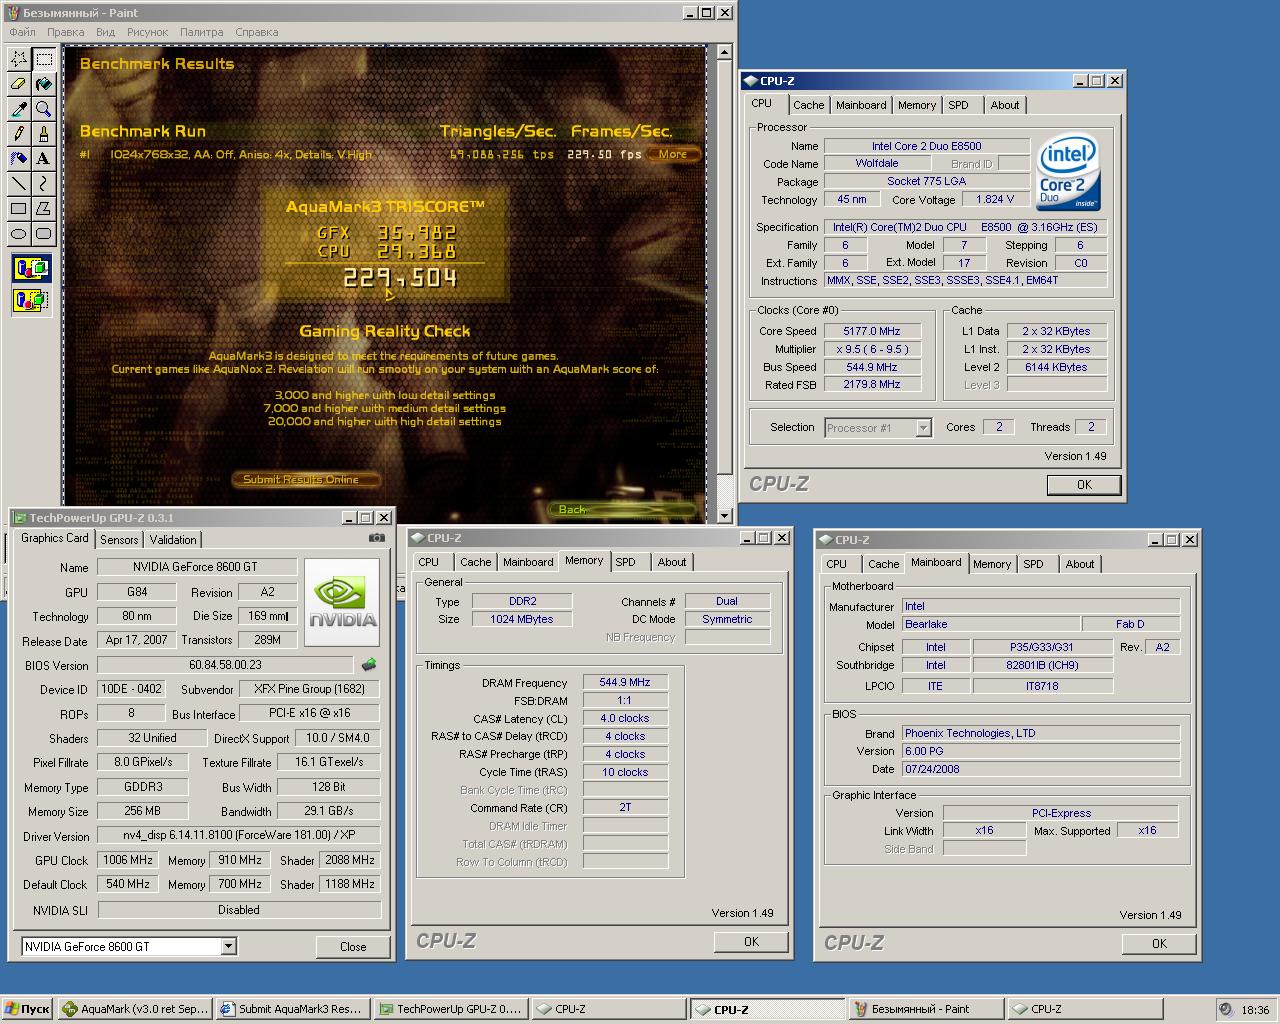Image resolution: width=1280 pixels, height=1024 pixels.
Task: Activate the Pick Color eyedropper tool
Action: [x=19, y=109]
